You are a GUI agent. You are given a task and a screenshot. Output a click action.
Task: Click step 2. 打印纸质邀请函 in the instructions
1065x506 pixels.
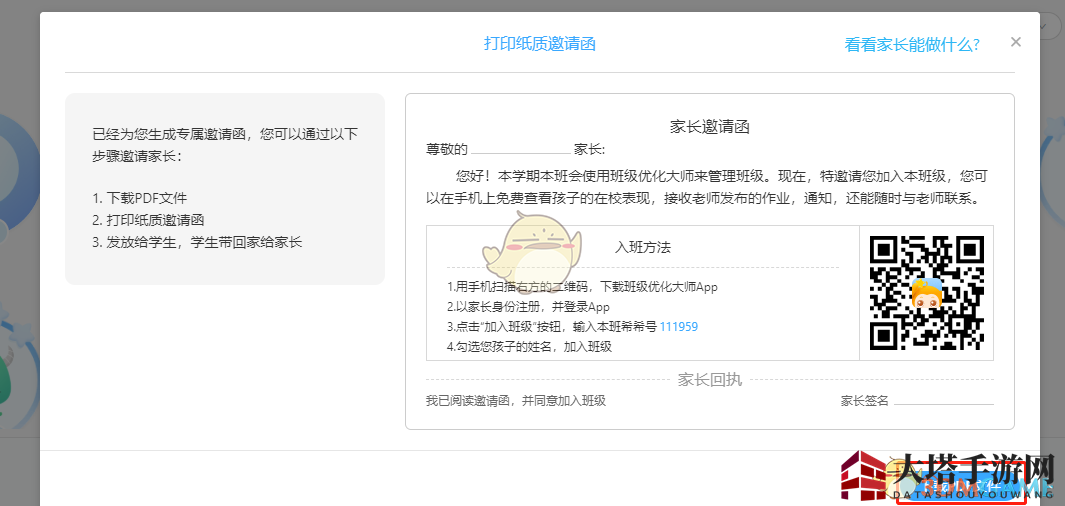(149, 220)
